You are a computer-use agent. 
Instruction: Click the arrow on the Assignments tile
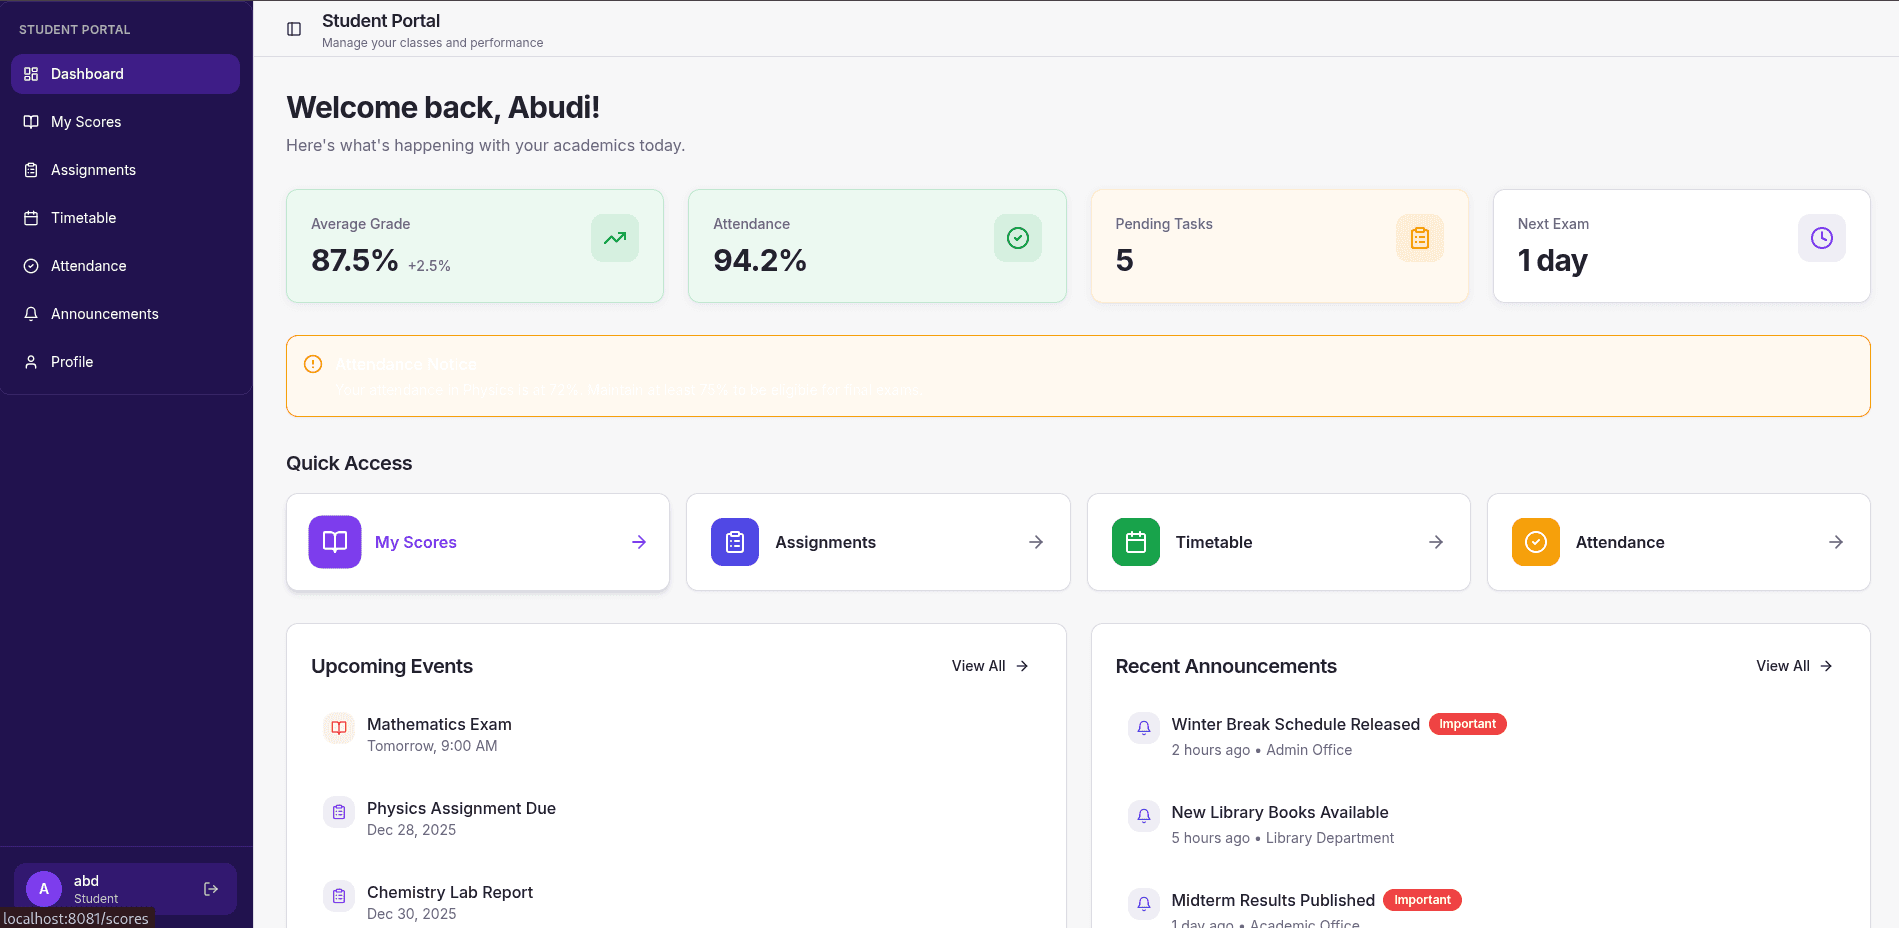[1036, 542]
